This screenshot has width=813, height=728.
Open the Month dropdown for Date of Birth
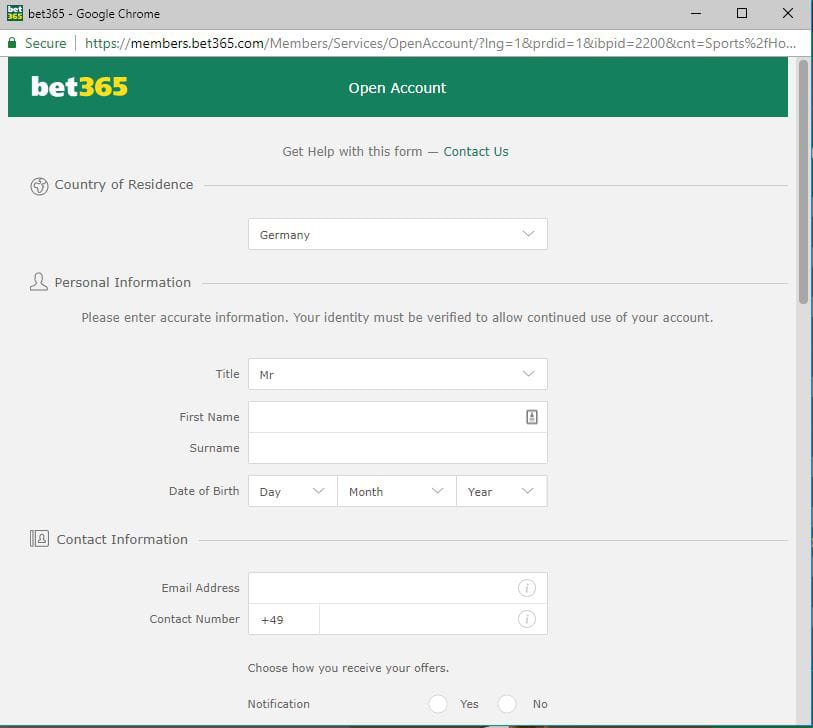397,491
